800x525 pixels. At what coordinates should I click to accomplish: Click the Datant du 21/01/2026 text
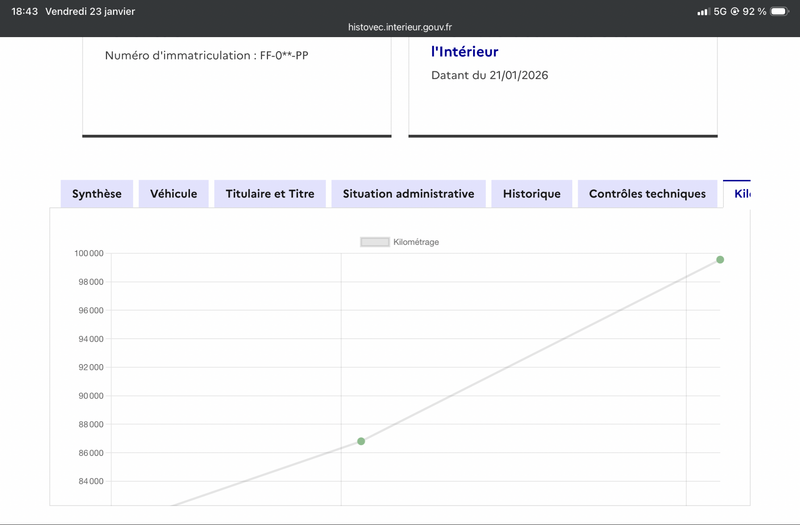490,75
